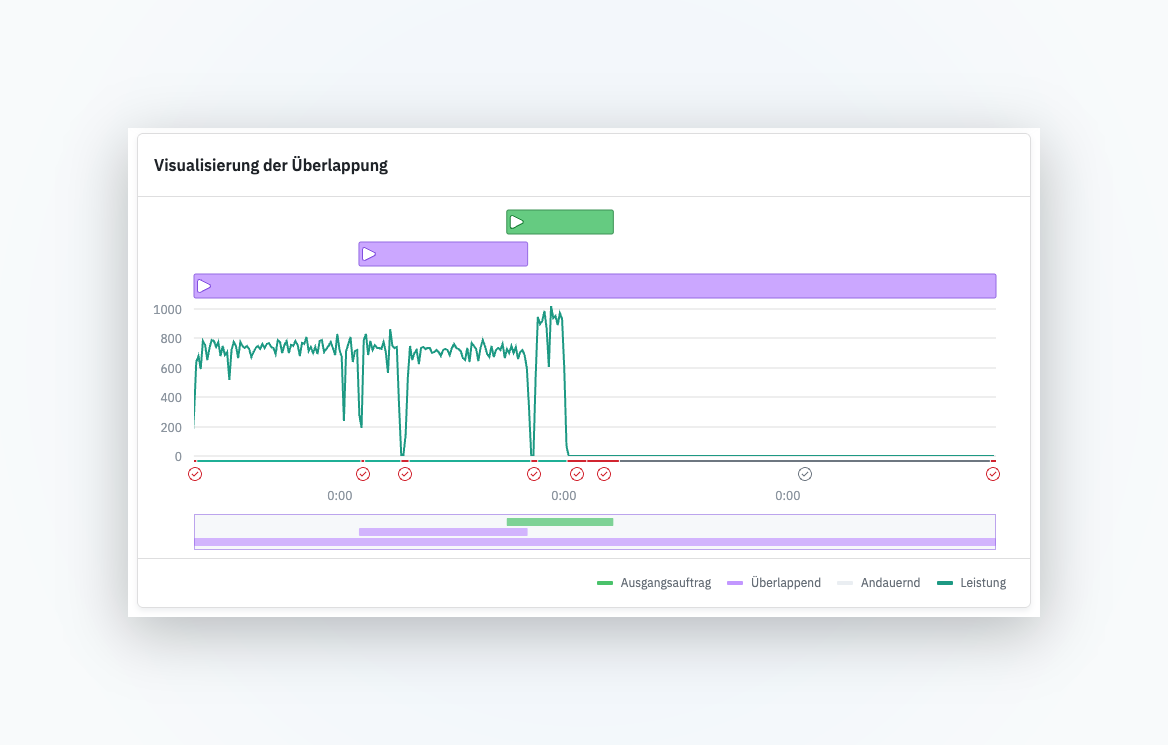Click the 600 y-axis label

point(171,369)
